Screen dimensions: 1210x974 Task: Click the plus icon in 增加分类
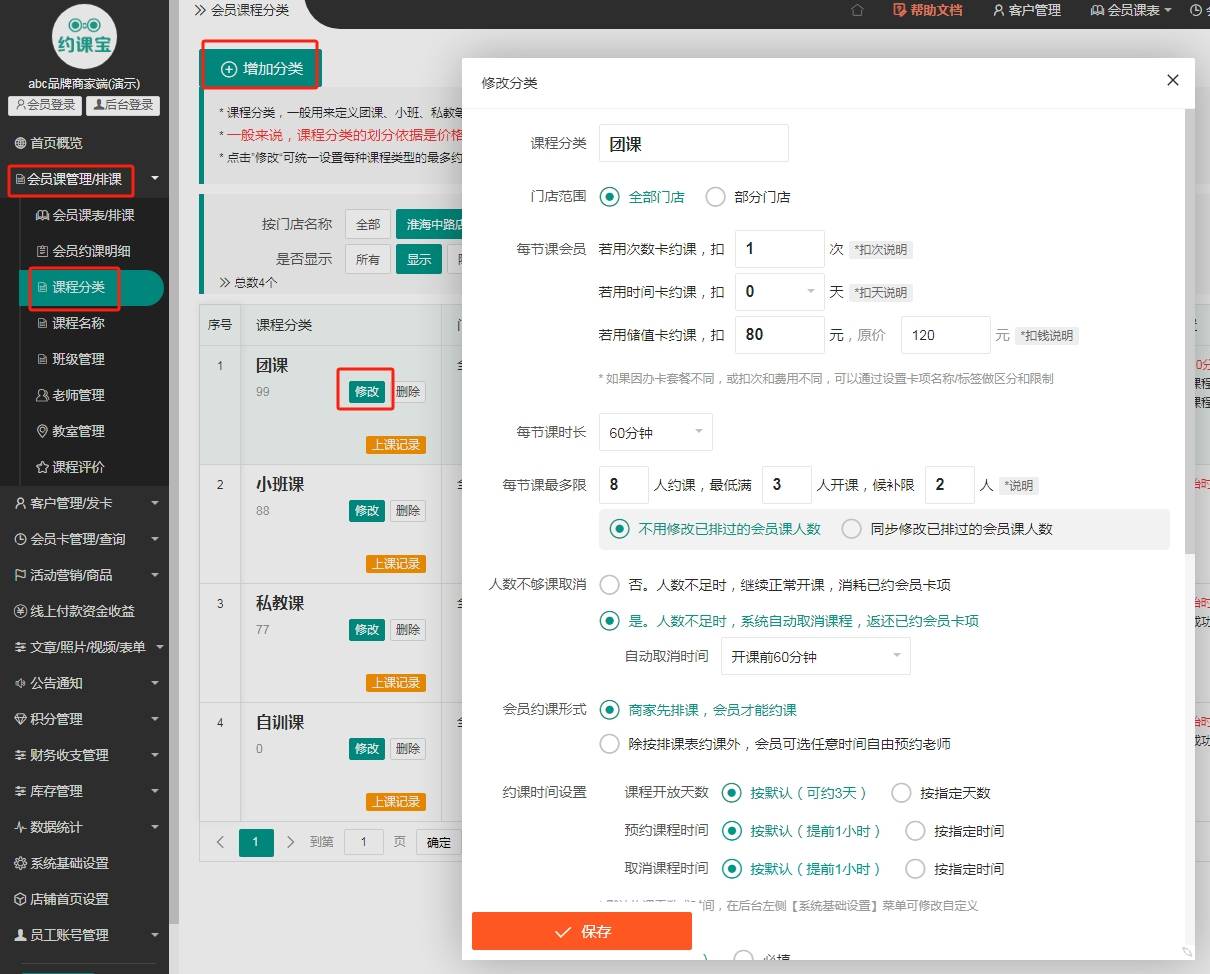[229, 69]
